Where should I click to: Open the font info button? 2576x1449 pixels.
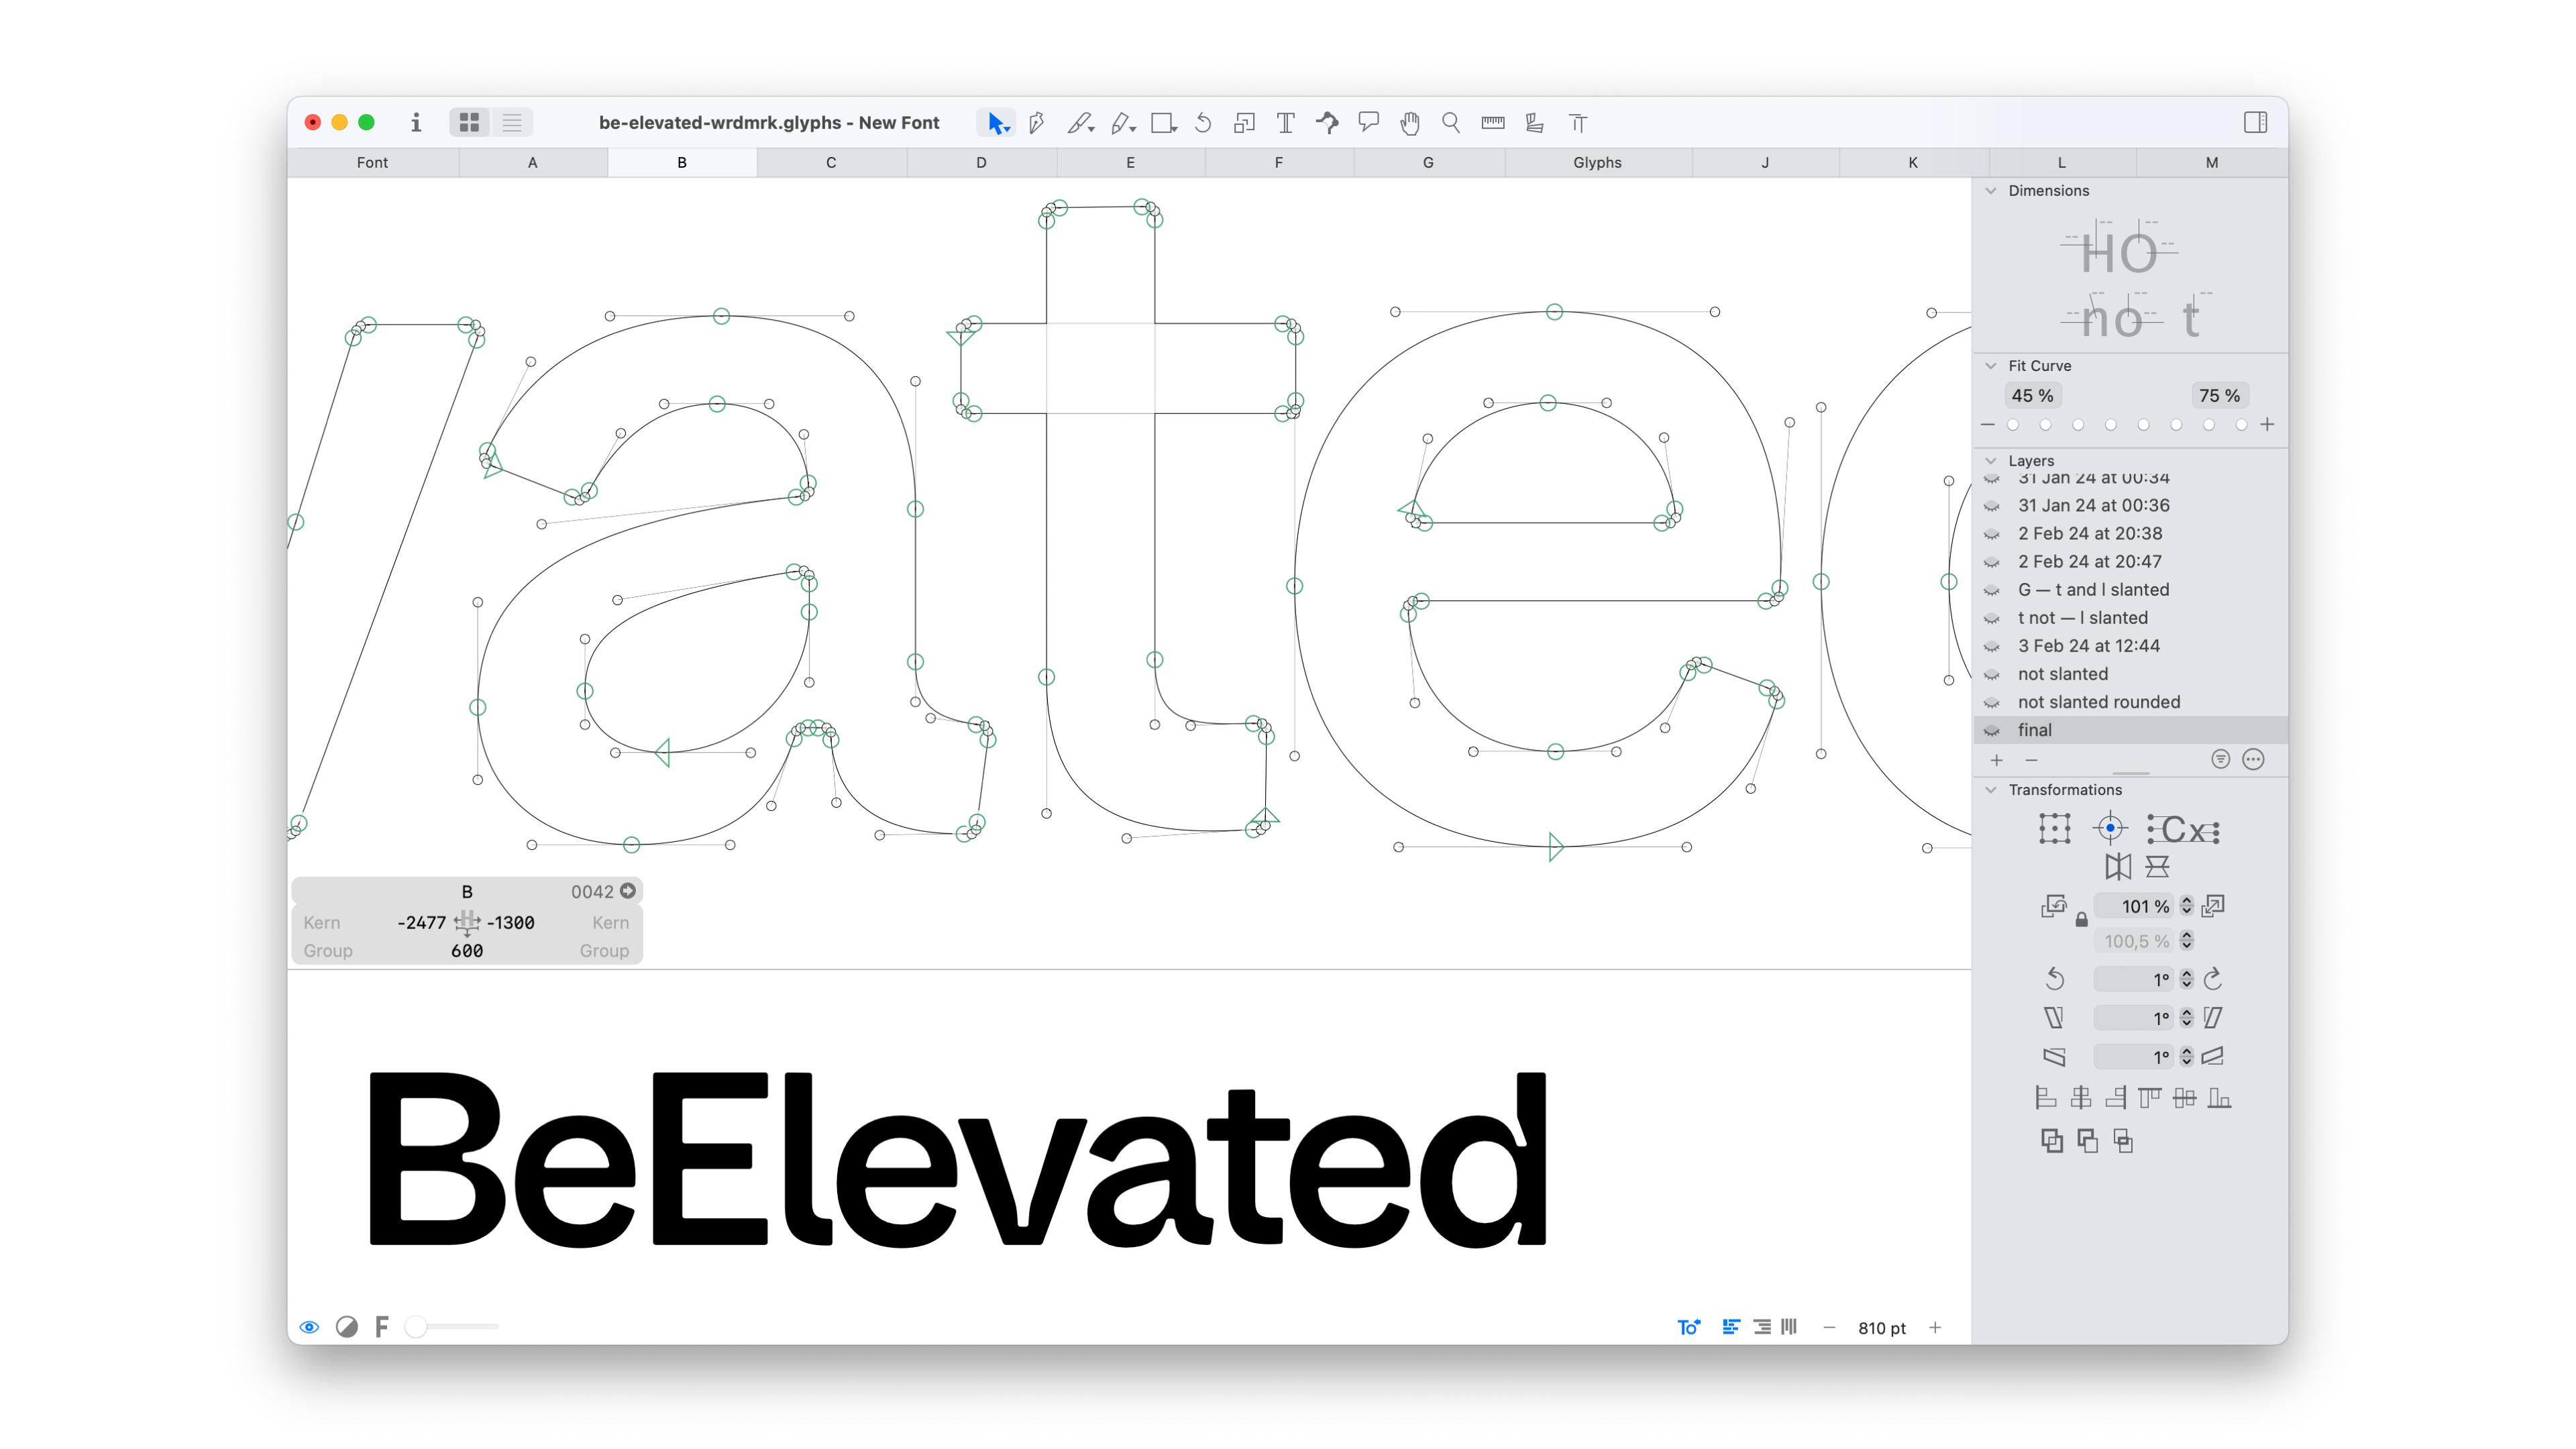click(416, 122)
